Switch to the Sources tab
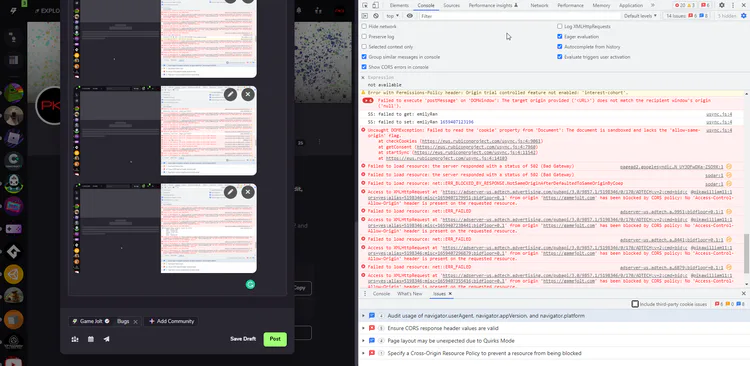Viewport: 750px width, 366px height. (x=451, y=5)
